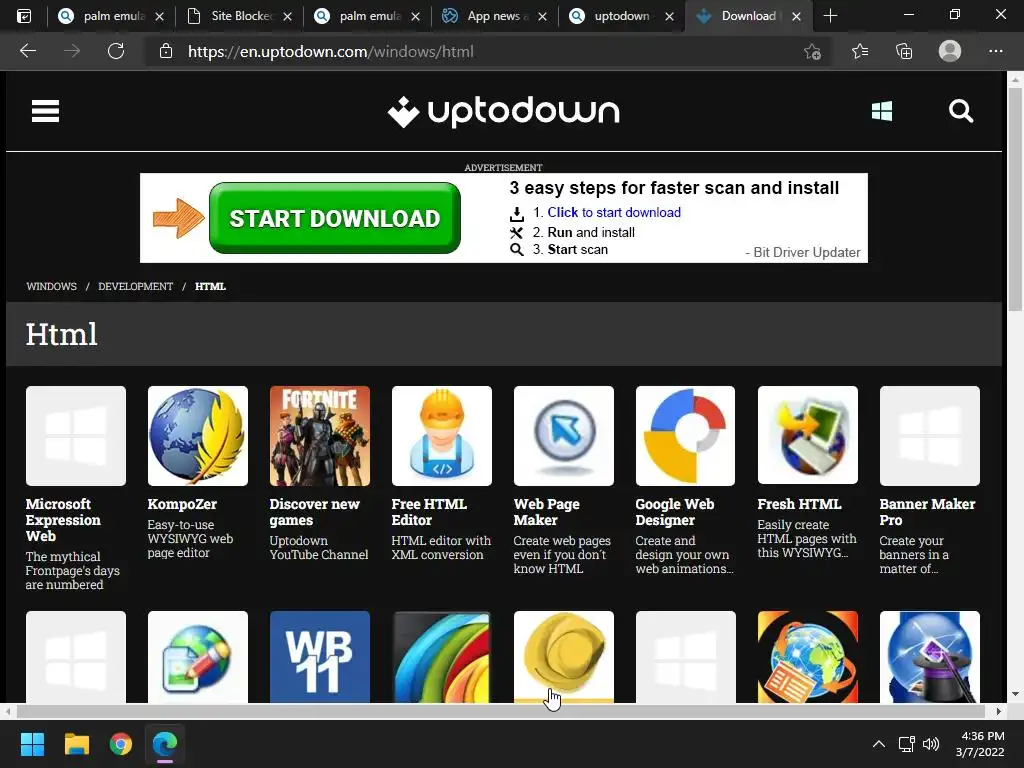Open the volume control tray icon
Image resolution: width=1024 pixels, height=768 pixels.
point(931,744)
